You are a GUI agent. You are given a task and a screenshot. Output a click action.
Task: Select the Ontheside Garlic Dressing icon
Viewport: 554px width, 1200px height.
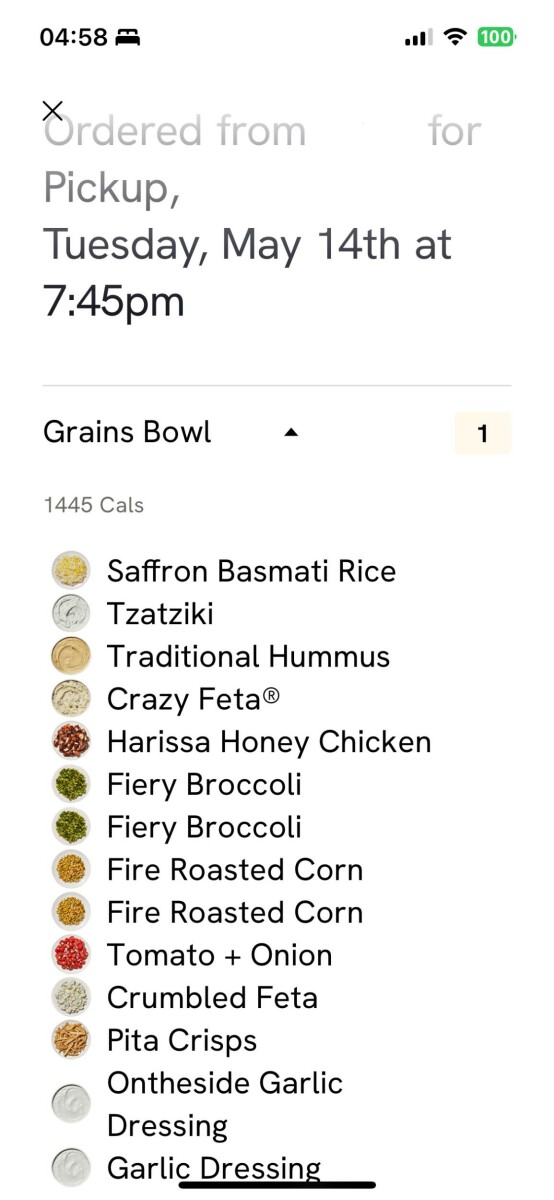coord(71,1104)
